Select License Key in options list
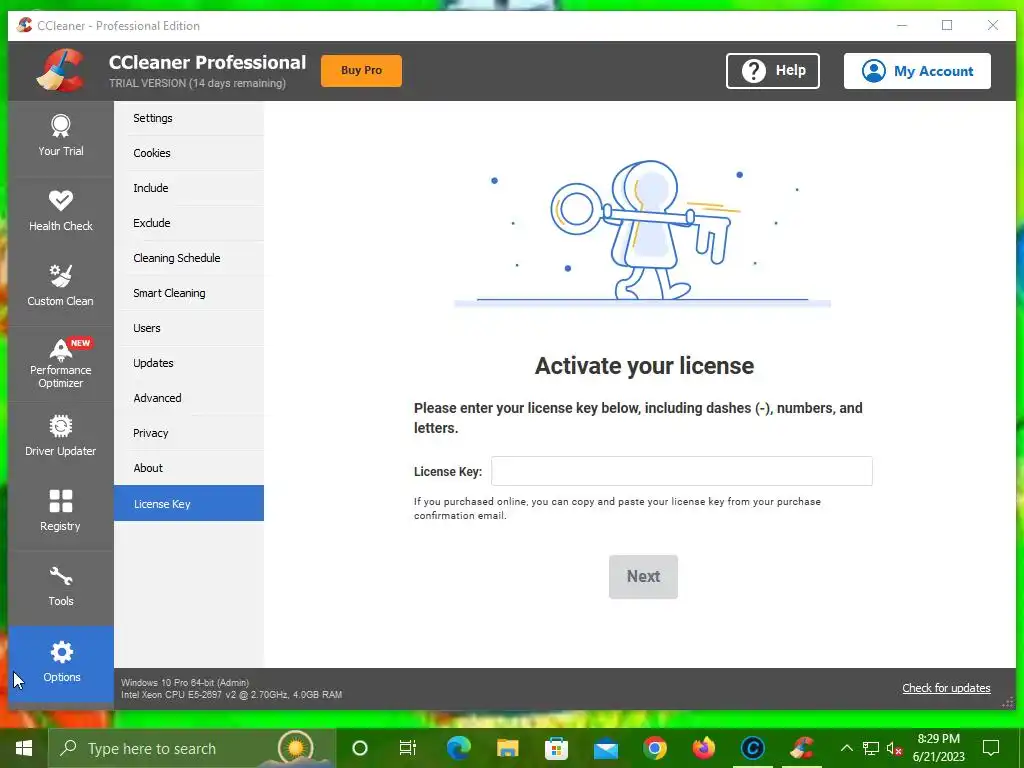 [189, 503]
